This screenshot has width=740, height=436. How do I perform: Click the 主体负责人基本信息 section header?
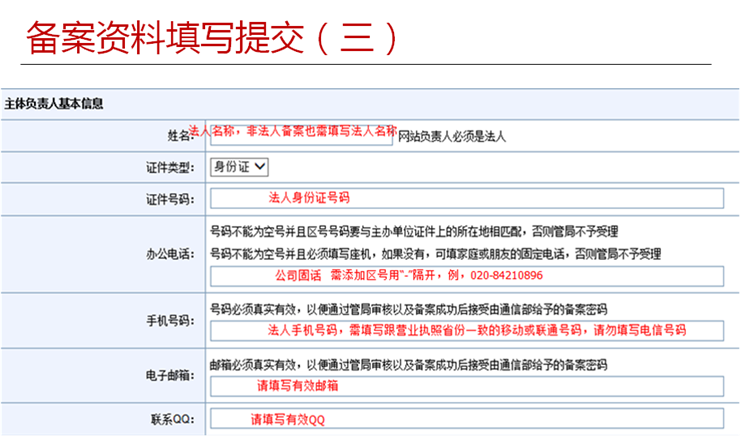tap(55, 103)
